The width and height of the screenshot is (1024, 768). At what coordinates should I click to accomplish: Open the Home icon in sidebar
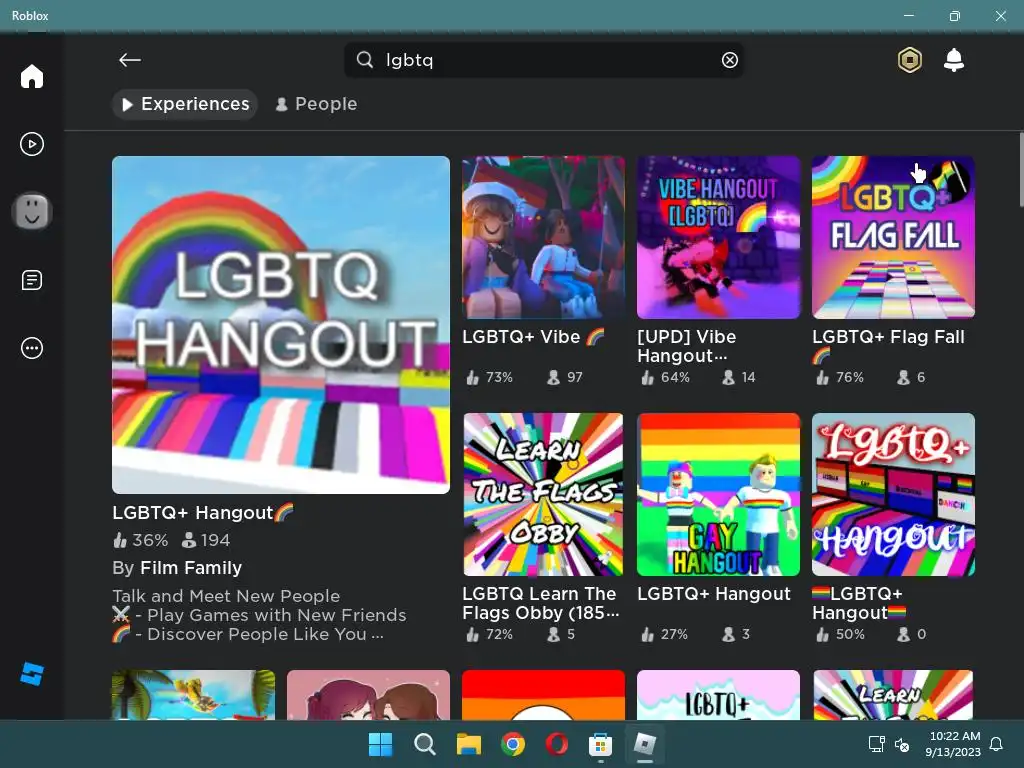click(x=31, y=76)
